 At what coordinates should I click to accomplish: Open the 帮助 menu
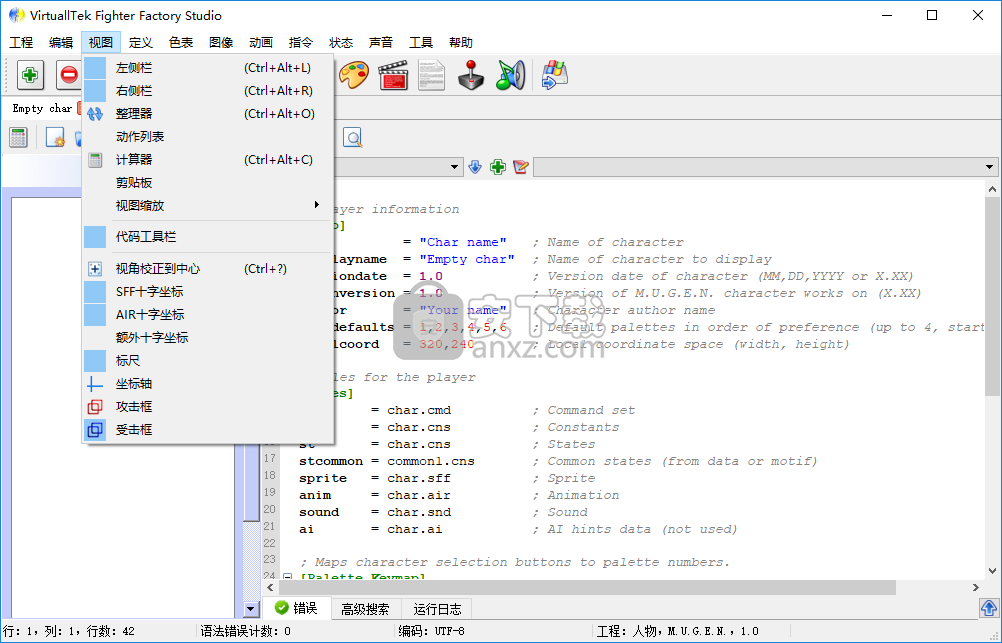(x=461, y=43)
